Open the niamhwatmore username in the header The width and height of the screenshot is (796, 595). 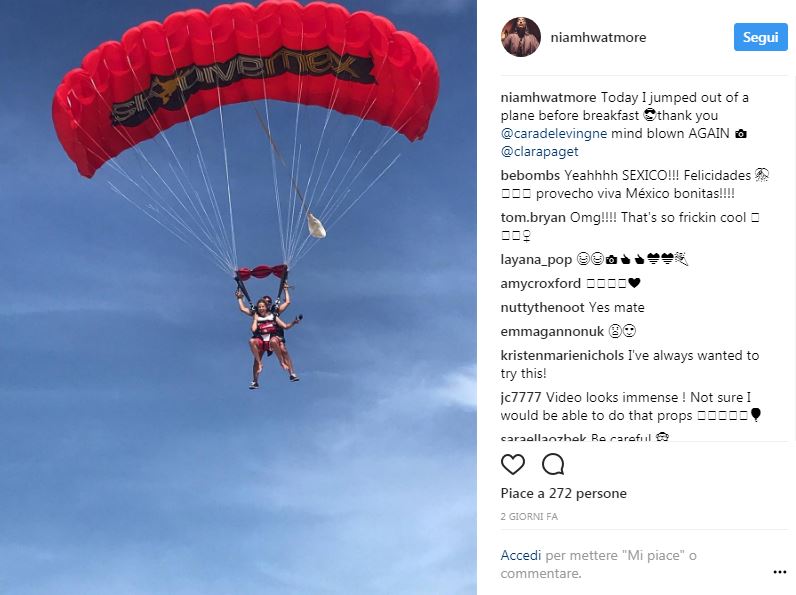point(598,38)
